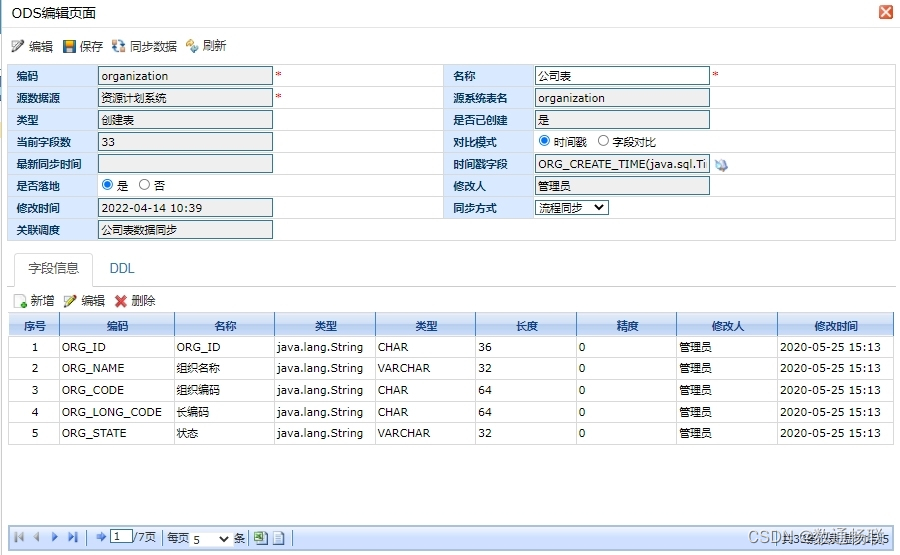
Task: Click the jump-to-page arrow icon
Action: coord(101,537)
